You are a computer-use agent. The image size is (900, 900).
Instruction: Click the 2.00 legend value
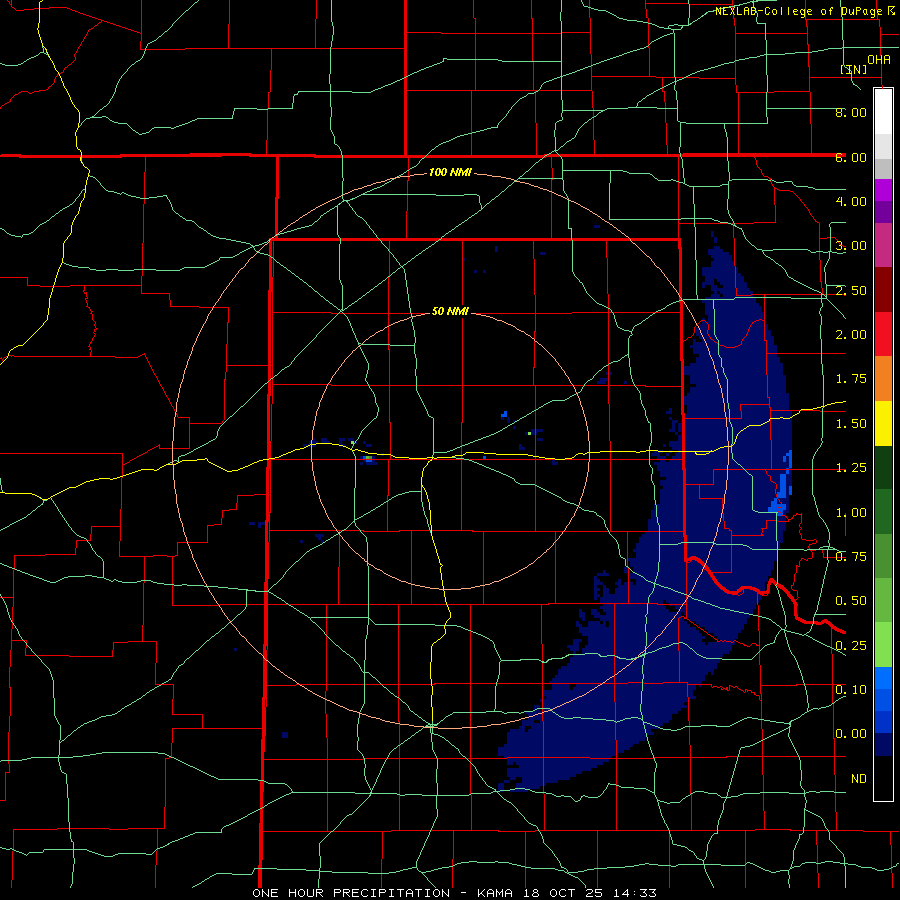click(851, 335)
